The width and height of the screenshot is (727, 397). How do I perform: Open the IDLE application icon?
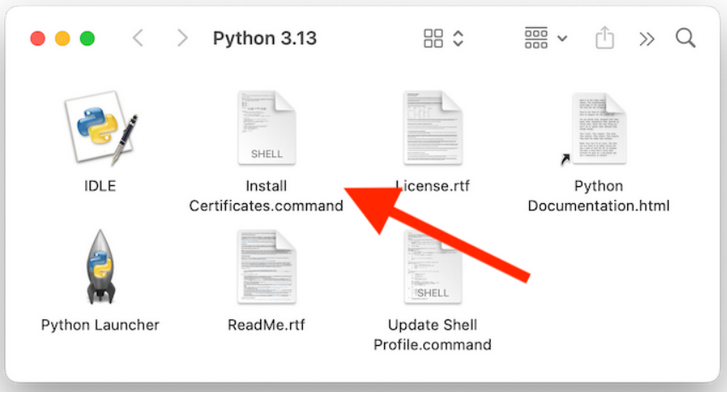(x=101, y=128)
